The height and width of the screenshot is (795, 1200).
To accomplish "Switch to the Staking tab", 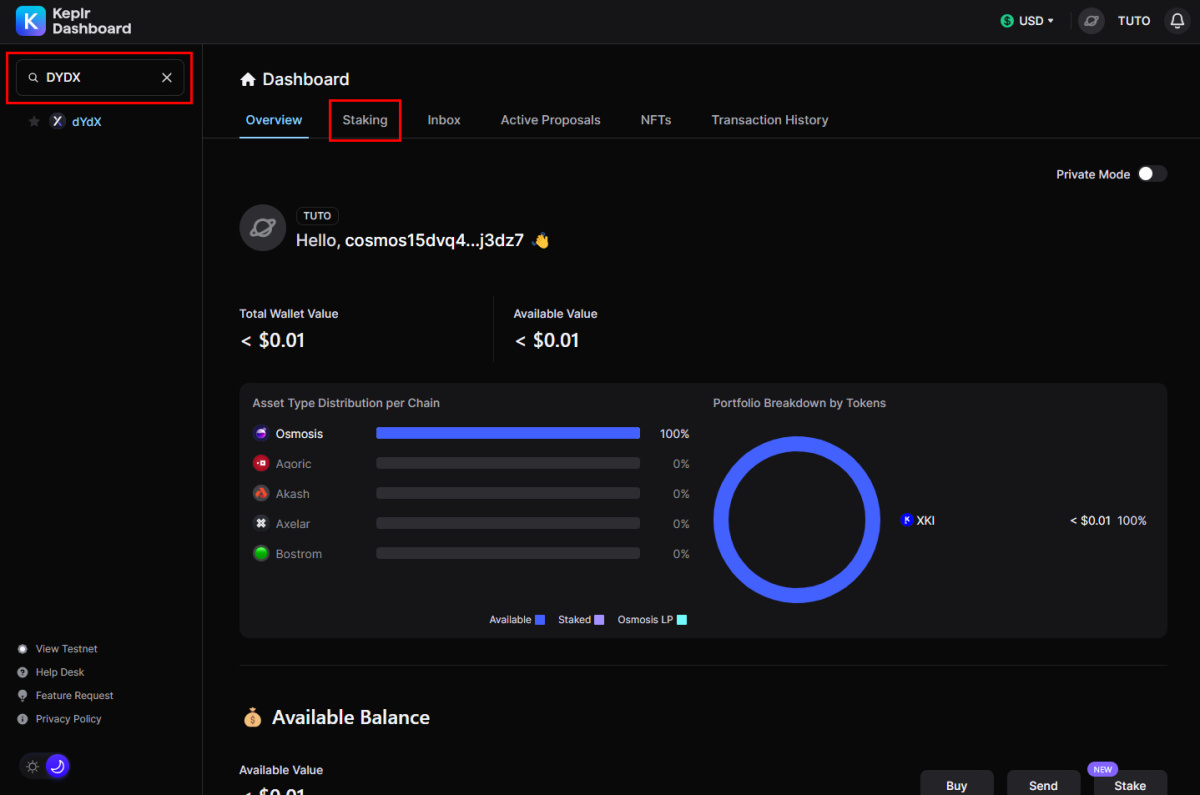I will point(365,120).
